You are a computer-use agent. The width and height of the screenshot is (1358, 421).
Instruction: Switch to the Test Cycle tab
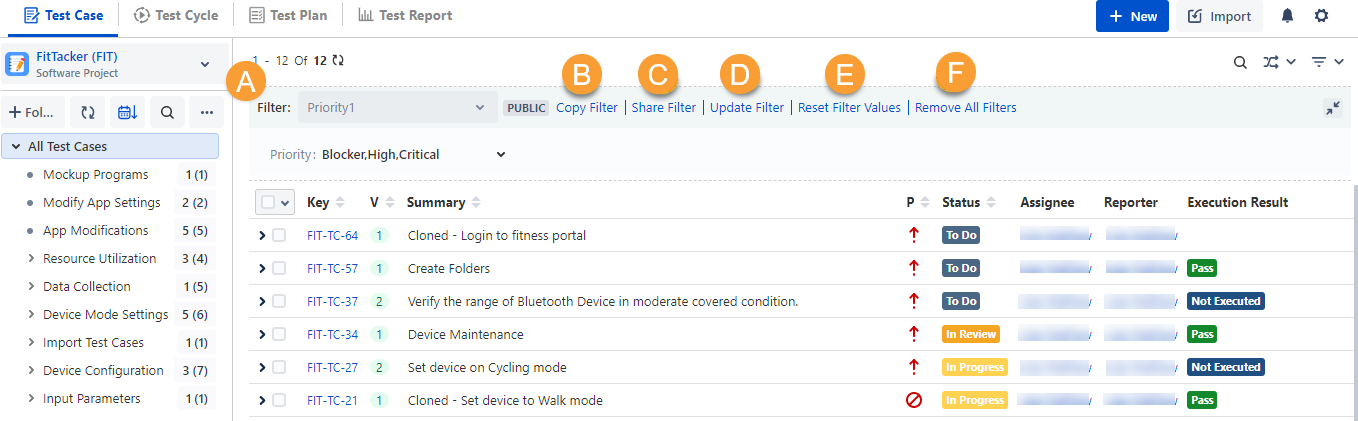coord(175,15)
